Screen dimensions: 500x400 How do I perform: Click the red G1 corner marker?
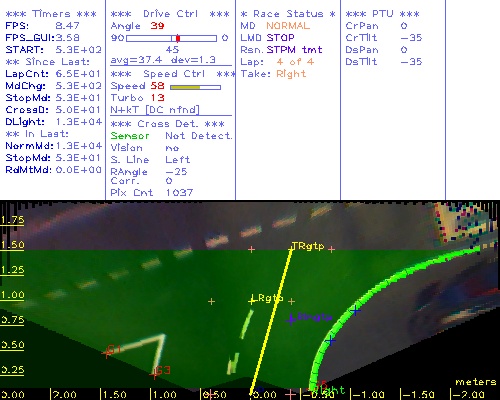pos(107,353)
